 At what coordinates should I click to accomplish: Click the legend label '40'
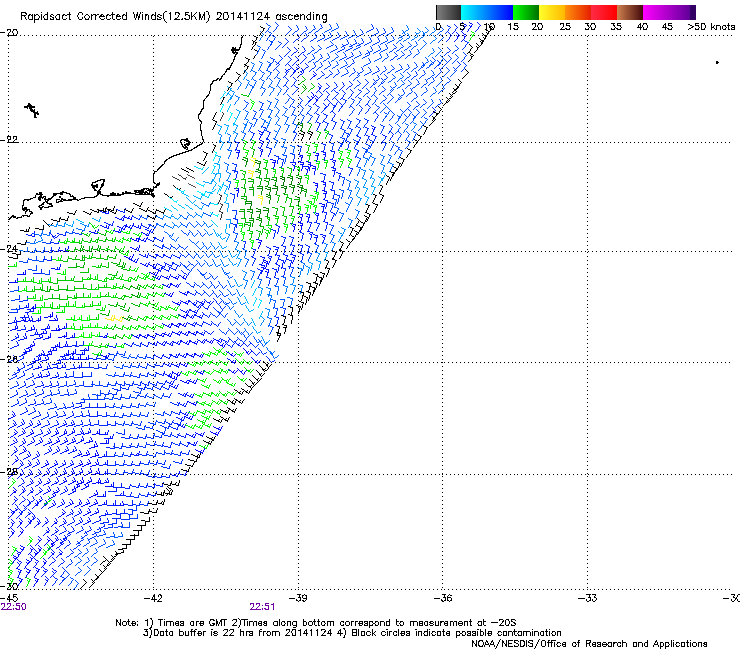[x=642, y=27]
